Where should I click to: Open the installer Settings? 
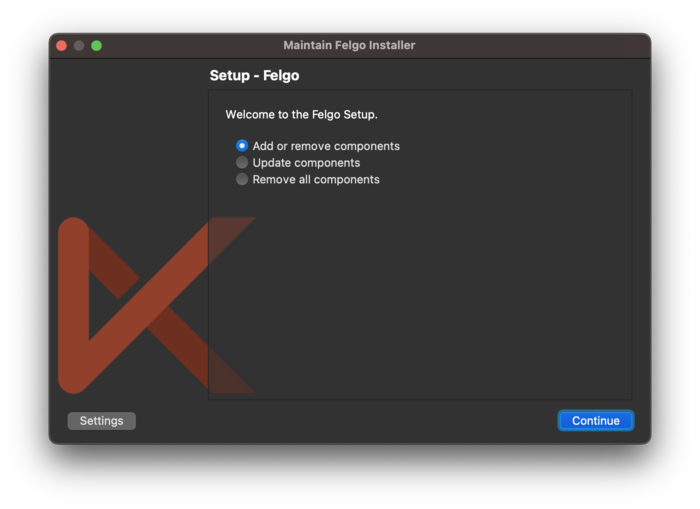click(x=102, y=421)
